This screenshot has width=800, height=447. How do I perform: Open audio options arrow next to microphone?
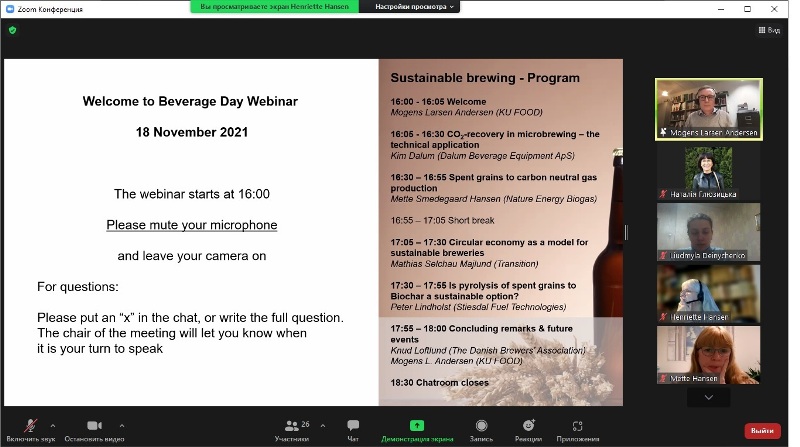tap(53, 425)
